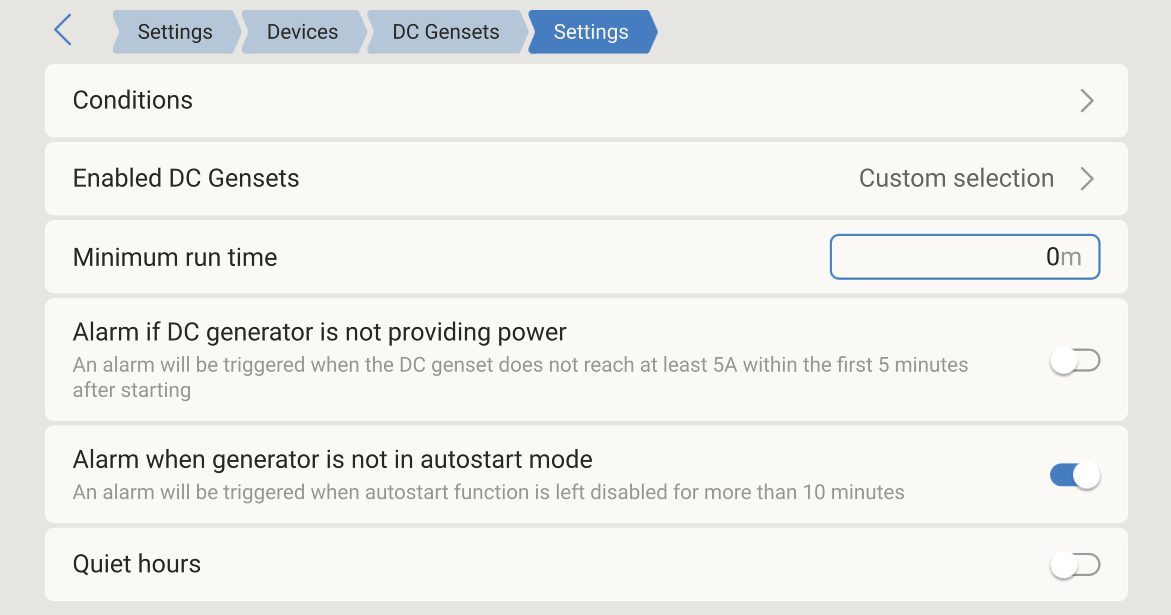Go back using the left arrow icon
The image size is (1171, 615).
pos(63,31)
